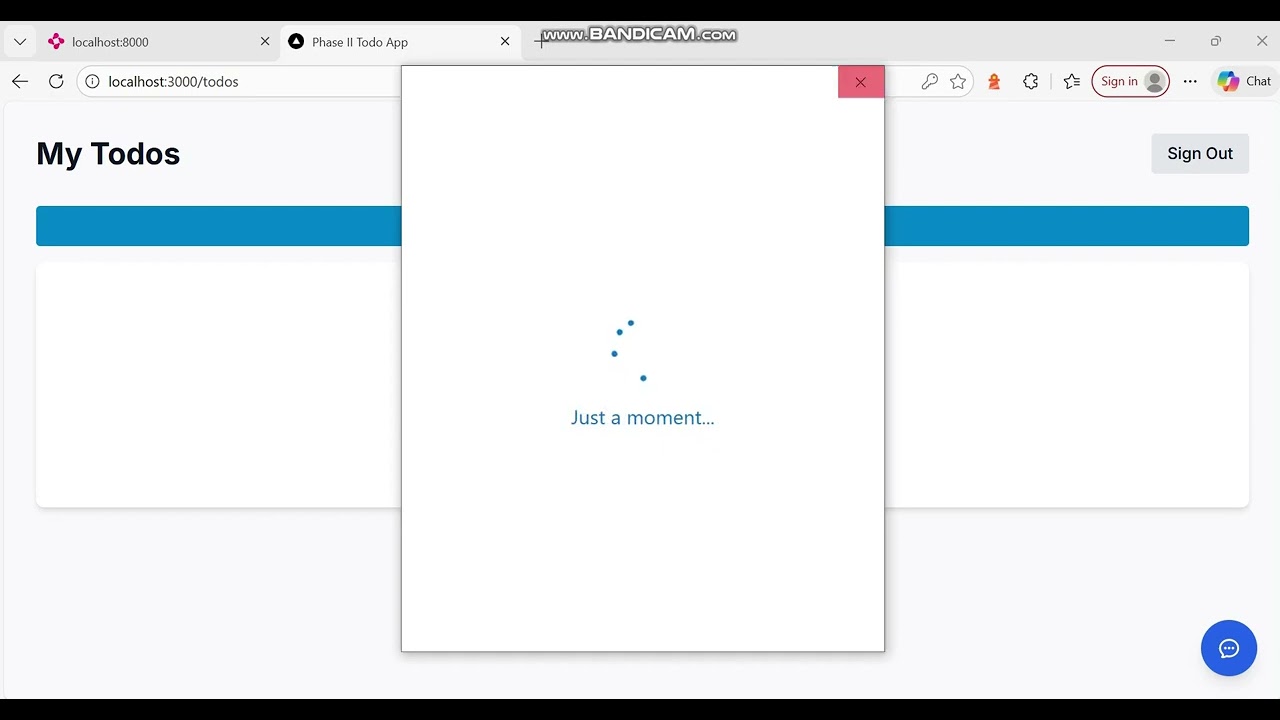Open the Extensions puzzle menu
The image size is (1280, 720).
1031,82
